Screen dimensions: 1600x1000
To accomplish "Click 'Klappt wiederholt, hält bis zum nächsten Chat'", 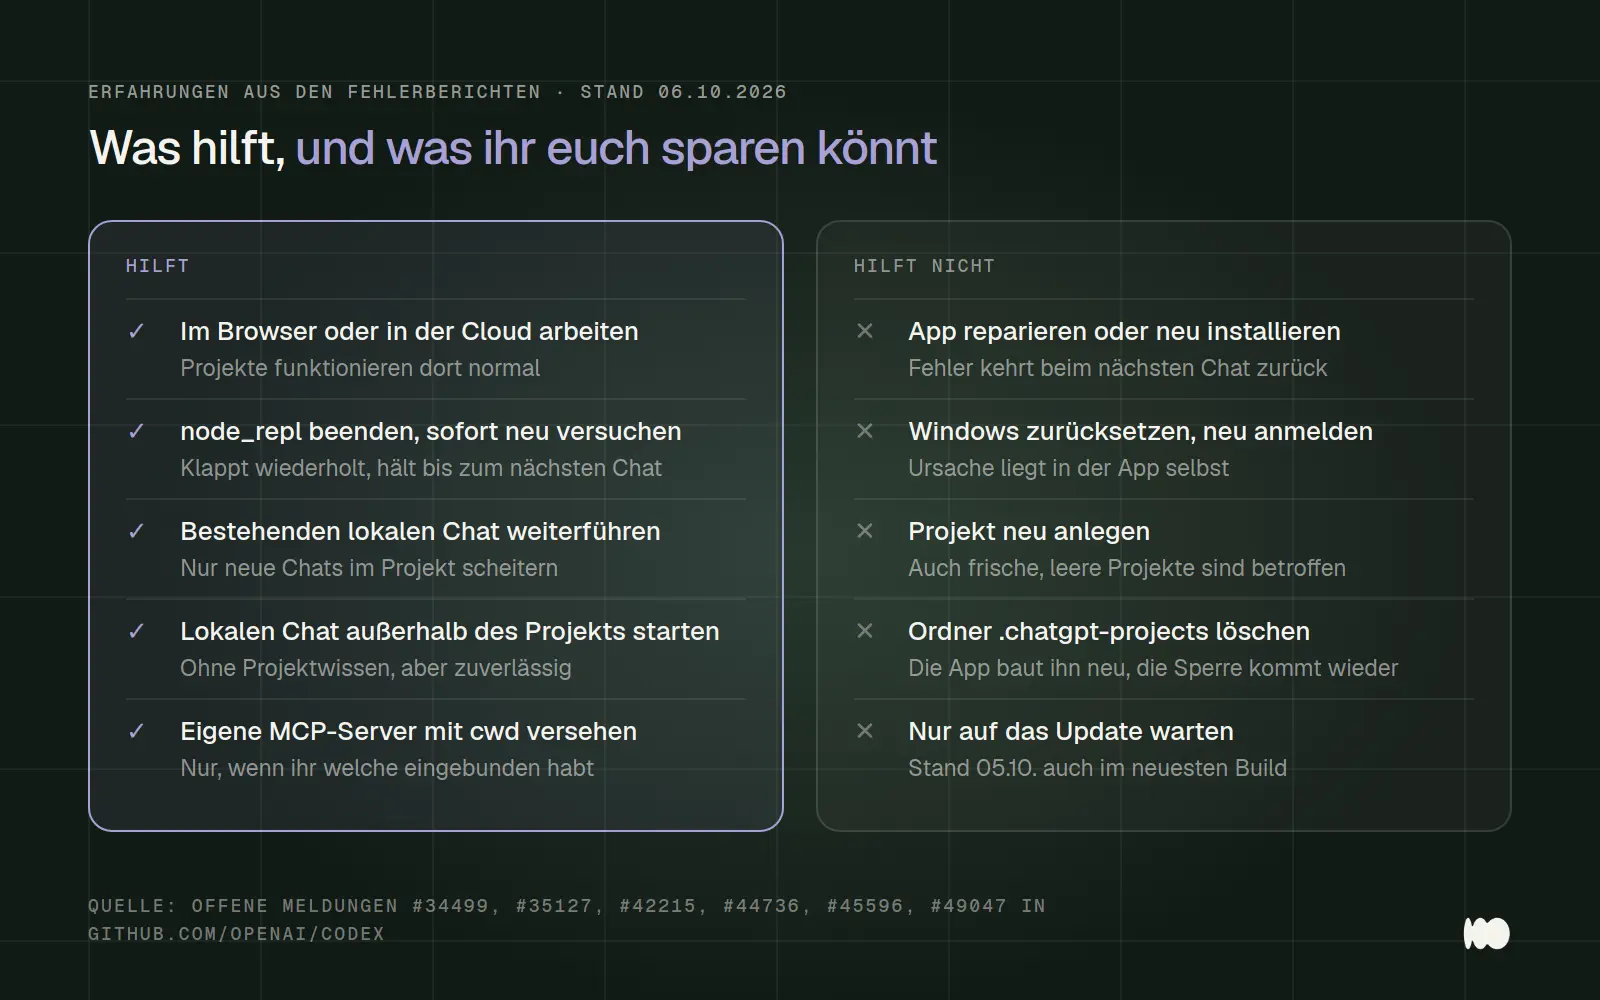I will [x=421, y=468].
